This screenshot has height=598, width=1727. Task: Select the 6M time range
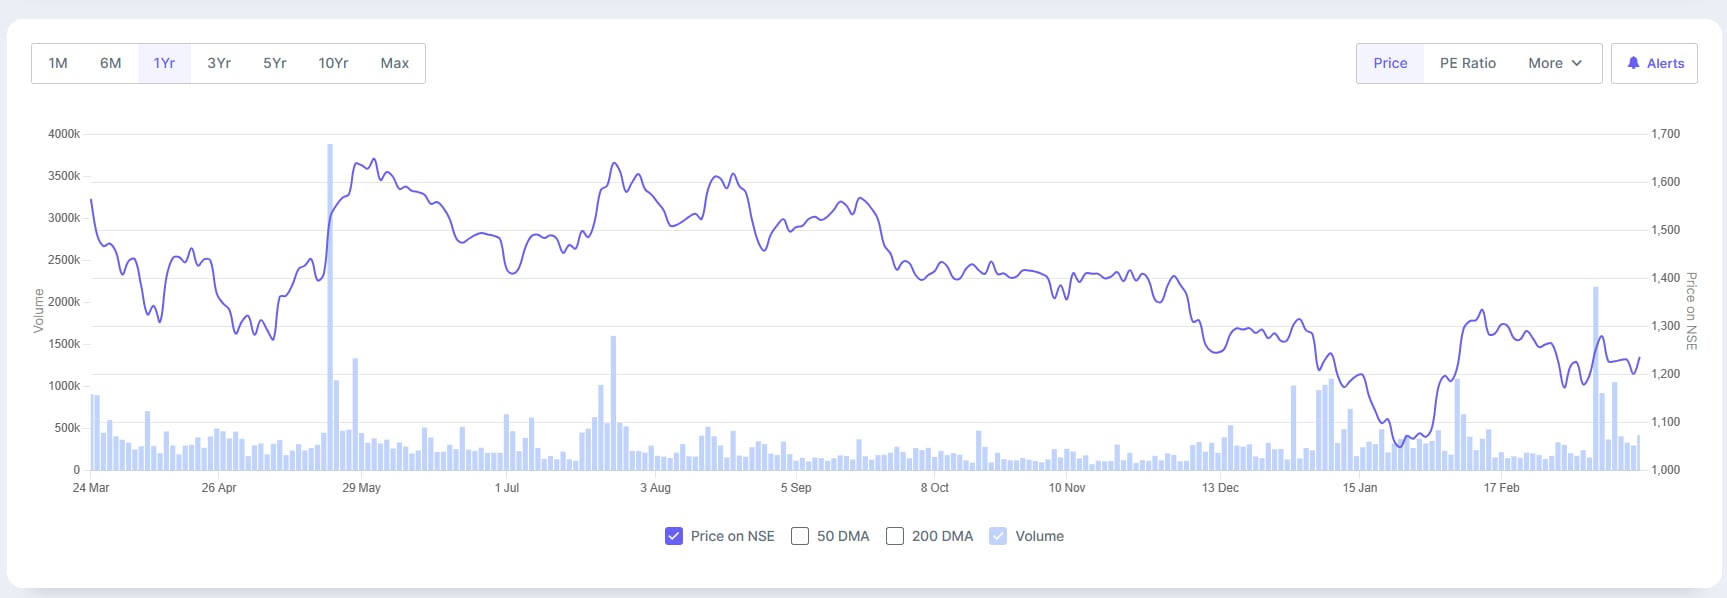click(110, 63)
